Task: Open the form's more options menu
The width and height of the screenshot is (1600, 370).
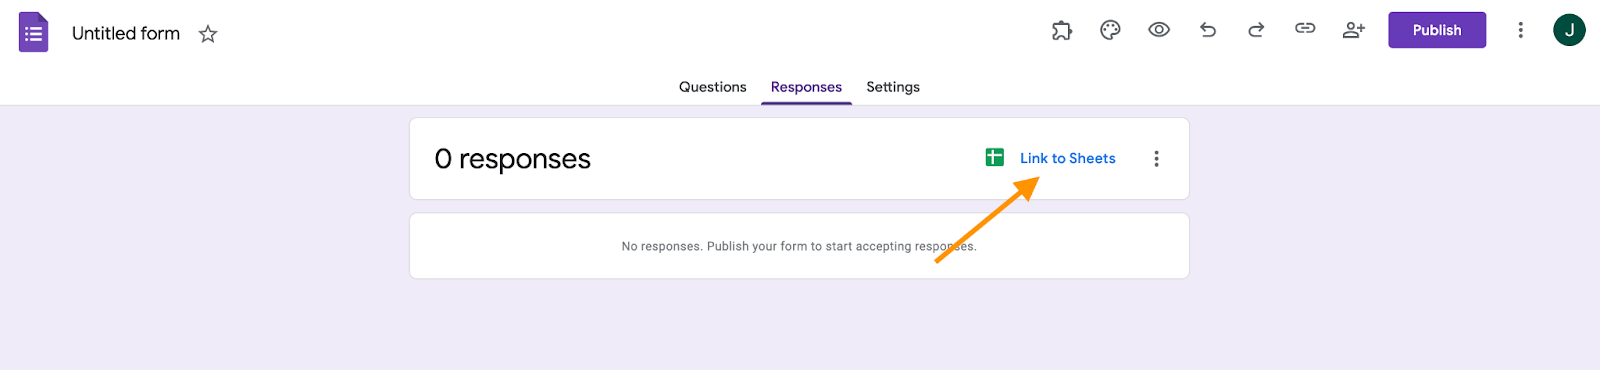Action: [1521, 30]
